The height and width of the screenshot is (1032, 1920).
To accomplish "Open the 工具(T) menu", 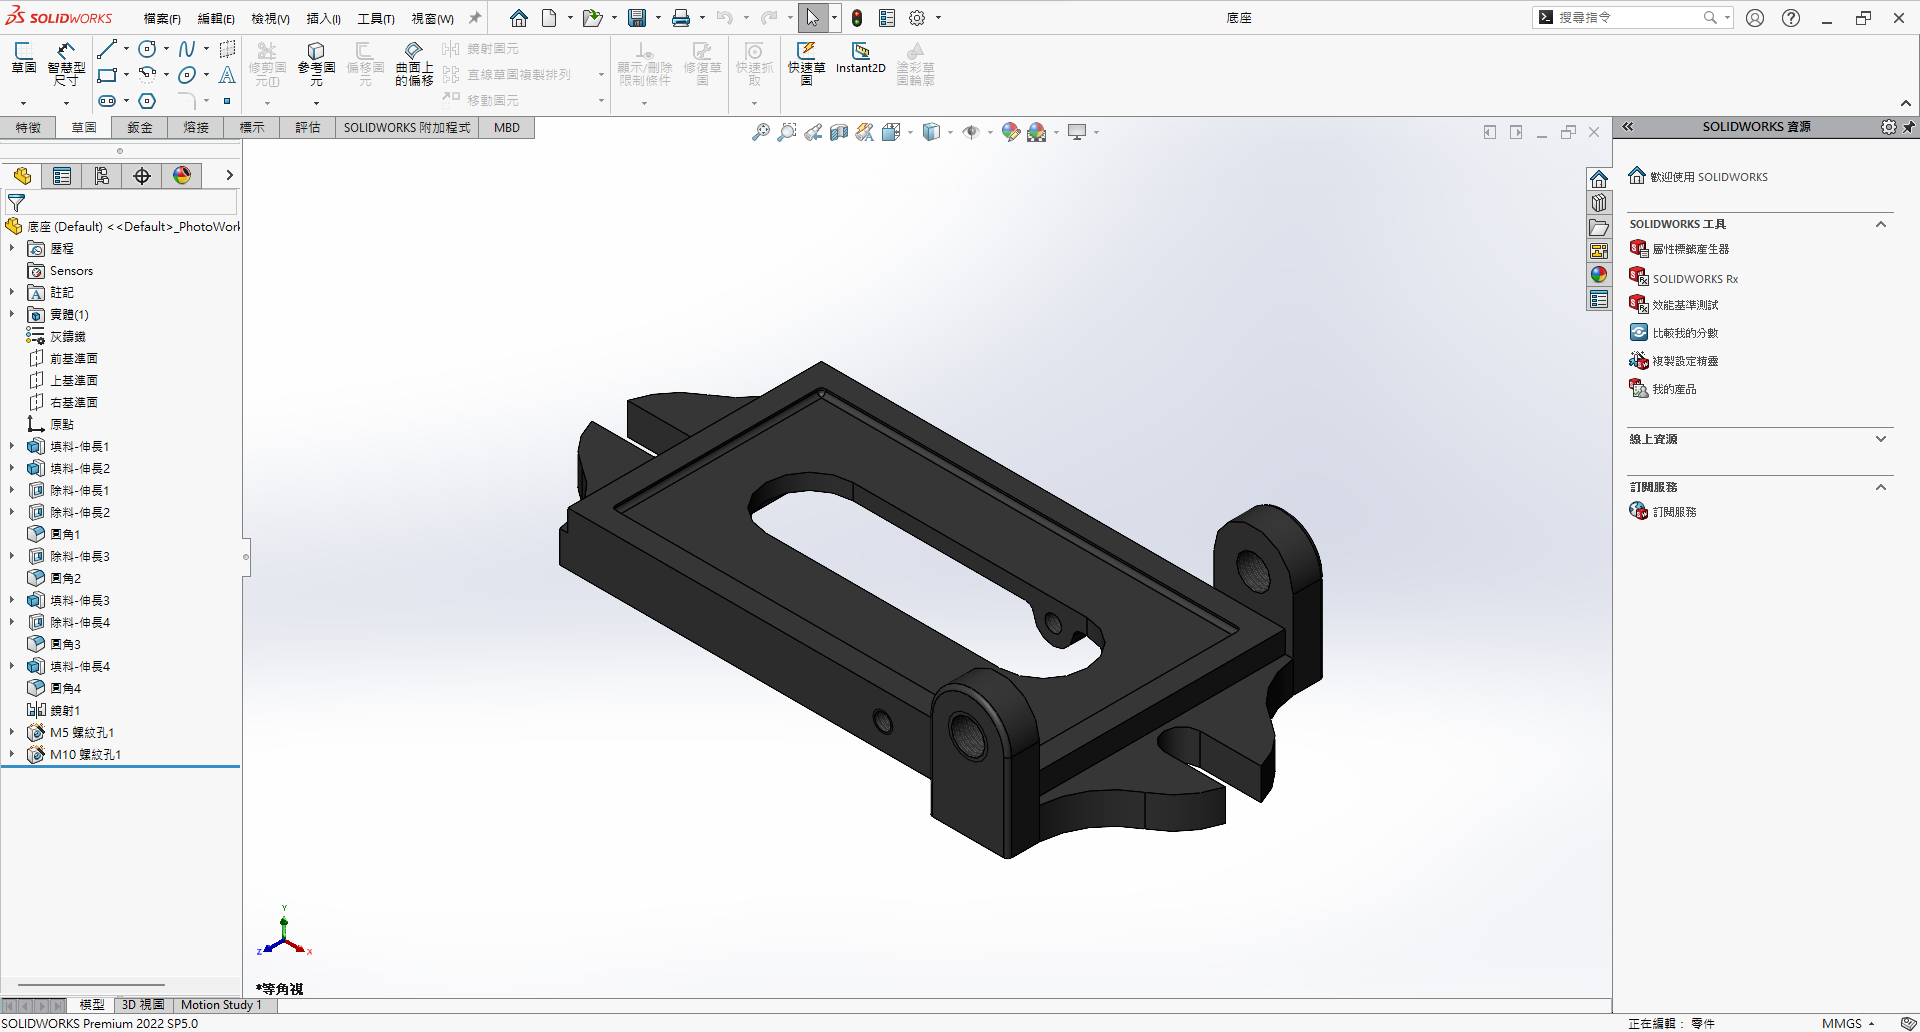I will (376, 19).
